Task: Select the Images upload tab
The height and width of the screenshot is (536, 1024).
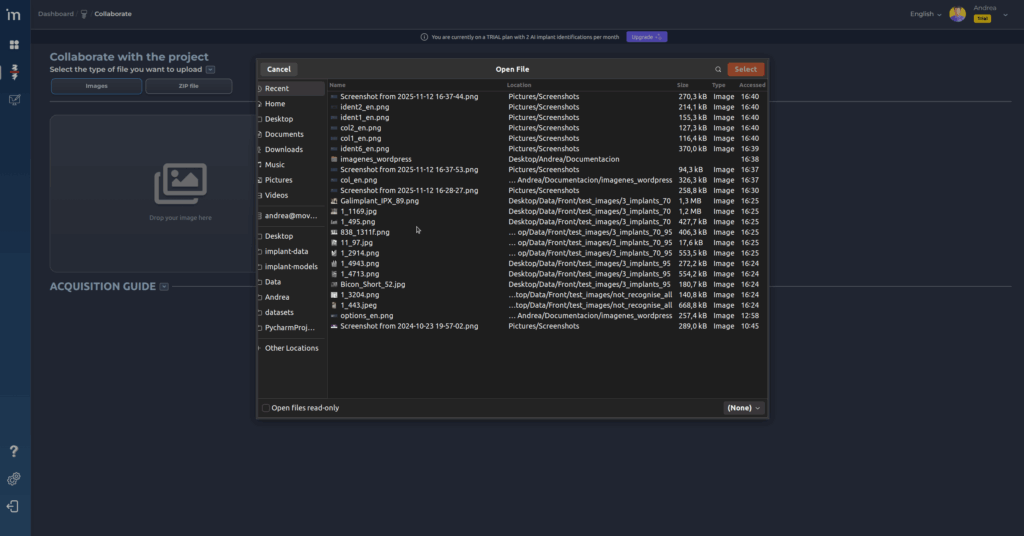Action: pyautogui.click(x=96, y=86)
